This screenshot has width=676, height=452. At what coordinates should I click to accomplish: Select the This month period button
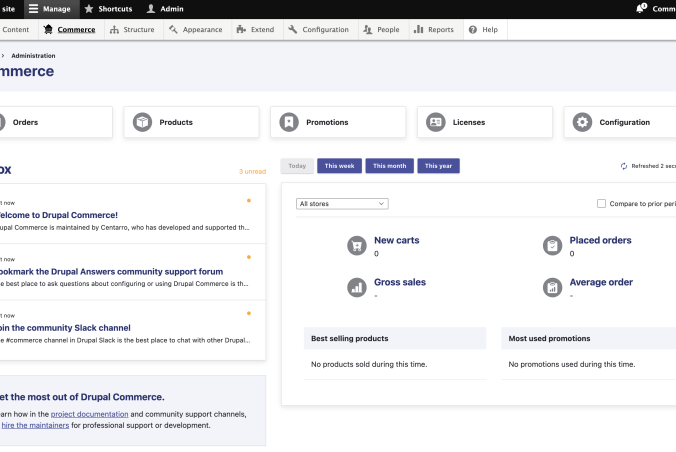tap(389, 166)
